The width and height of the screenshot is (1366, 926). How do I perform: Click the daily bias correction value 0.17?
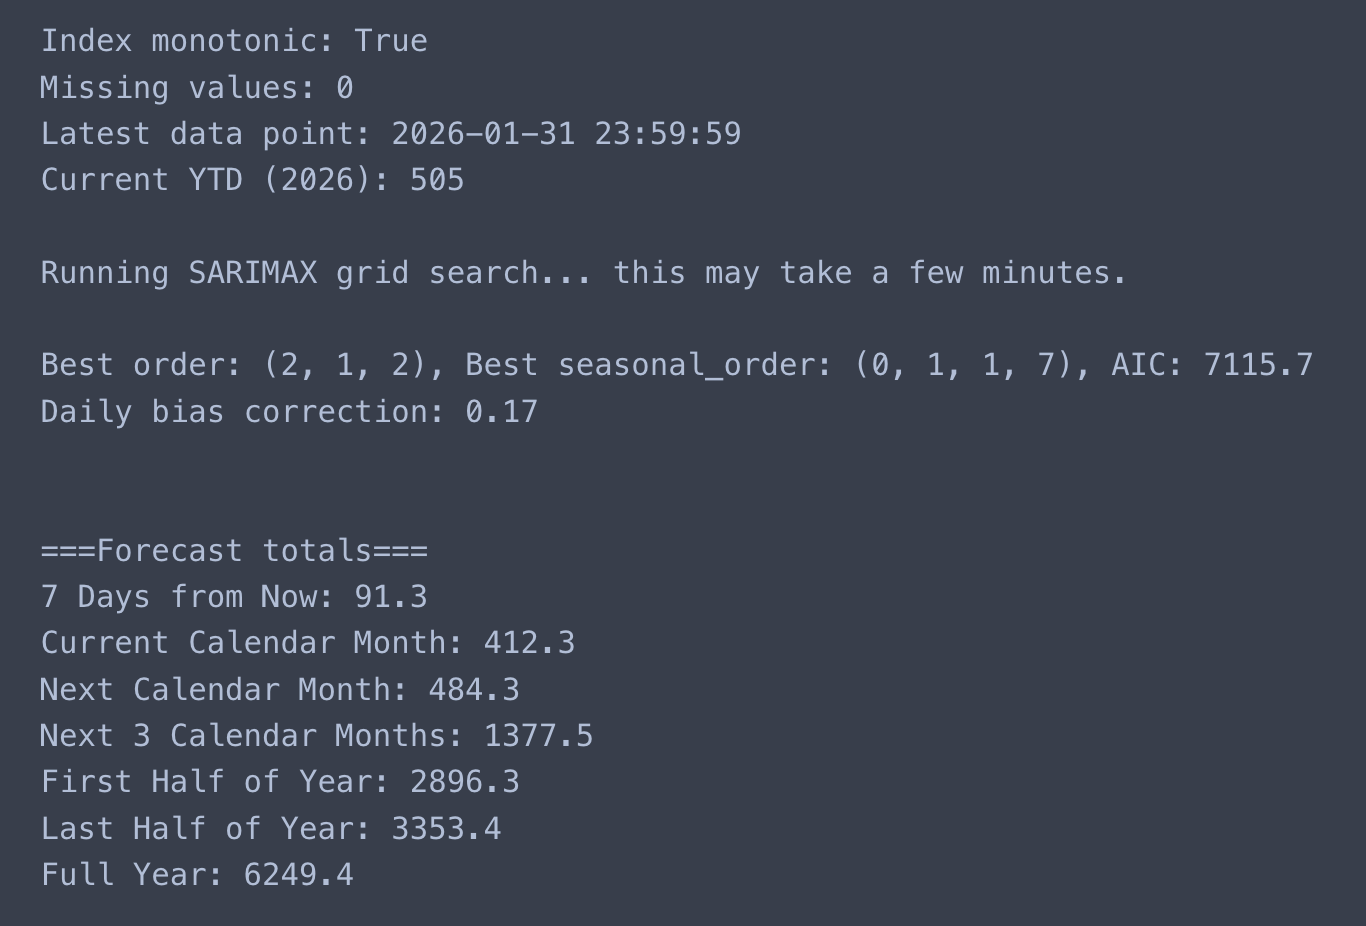point(501,412)
